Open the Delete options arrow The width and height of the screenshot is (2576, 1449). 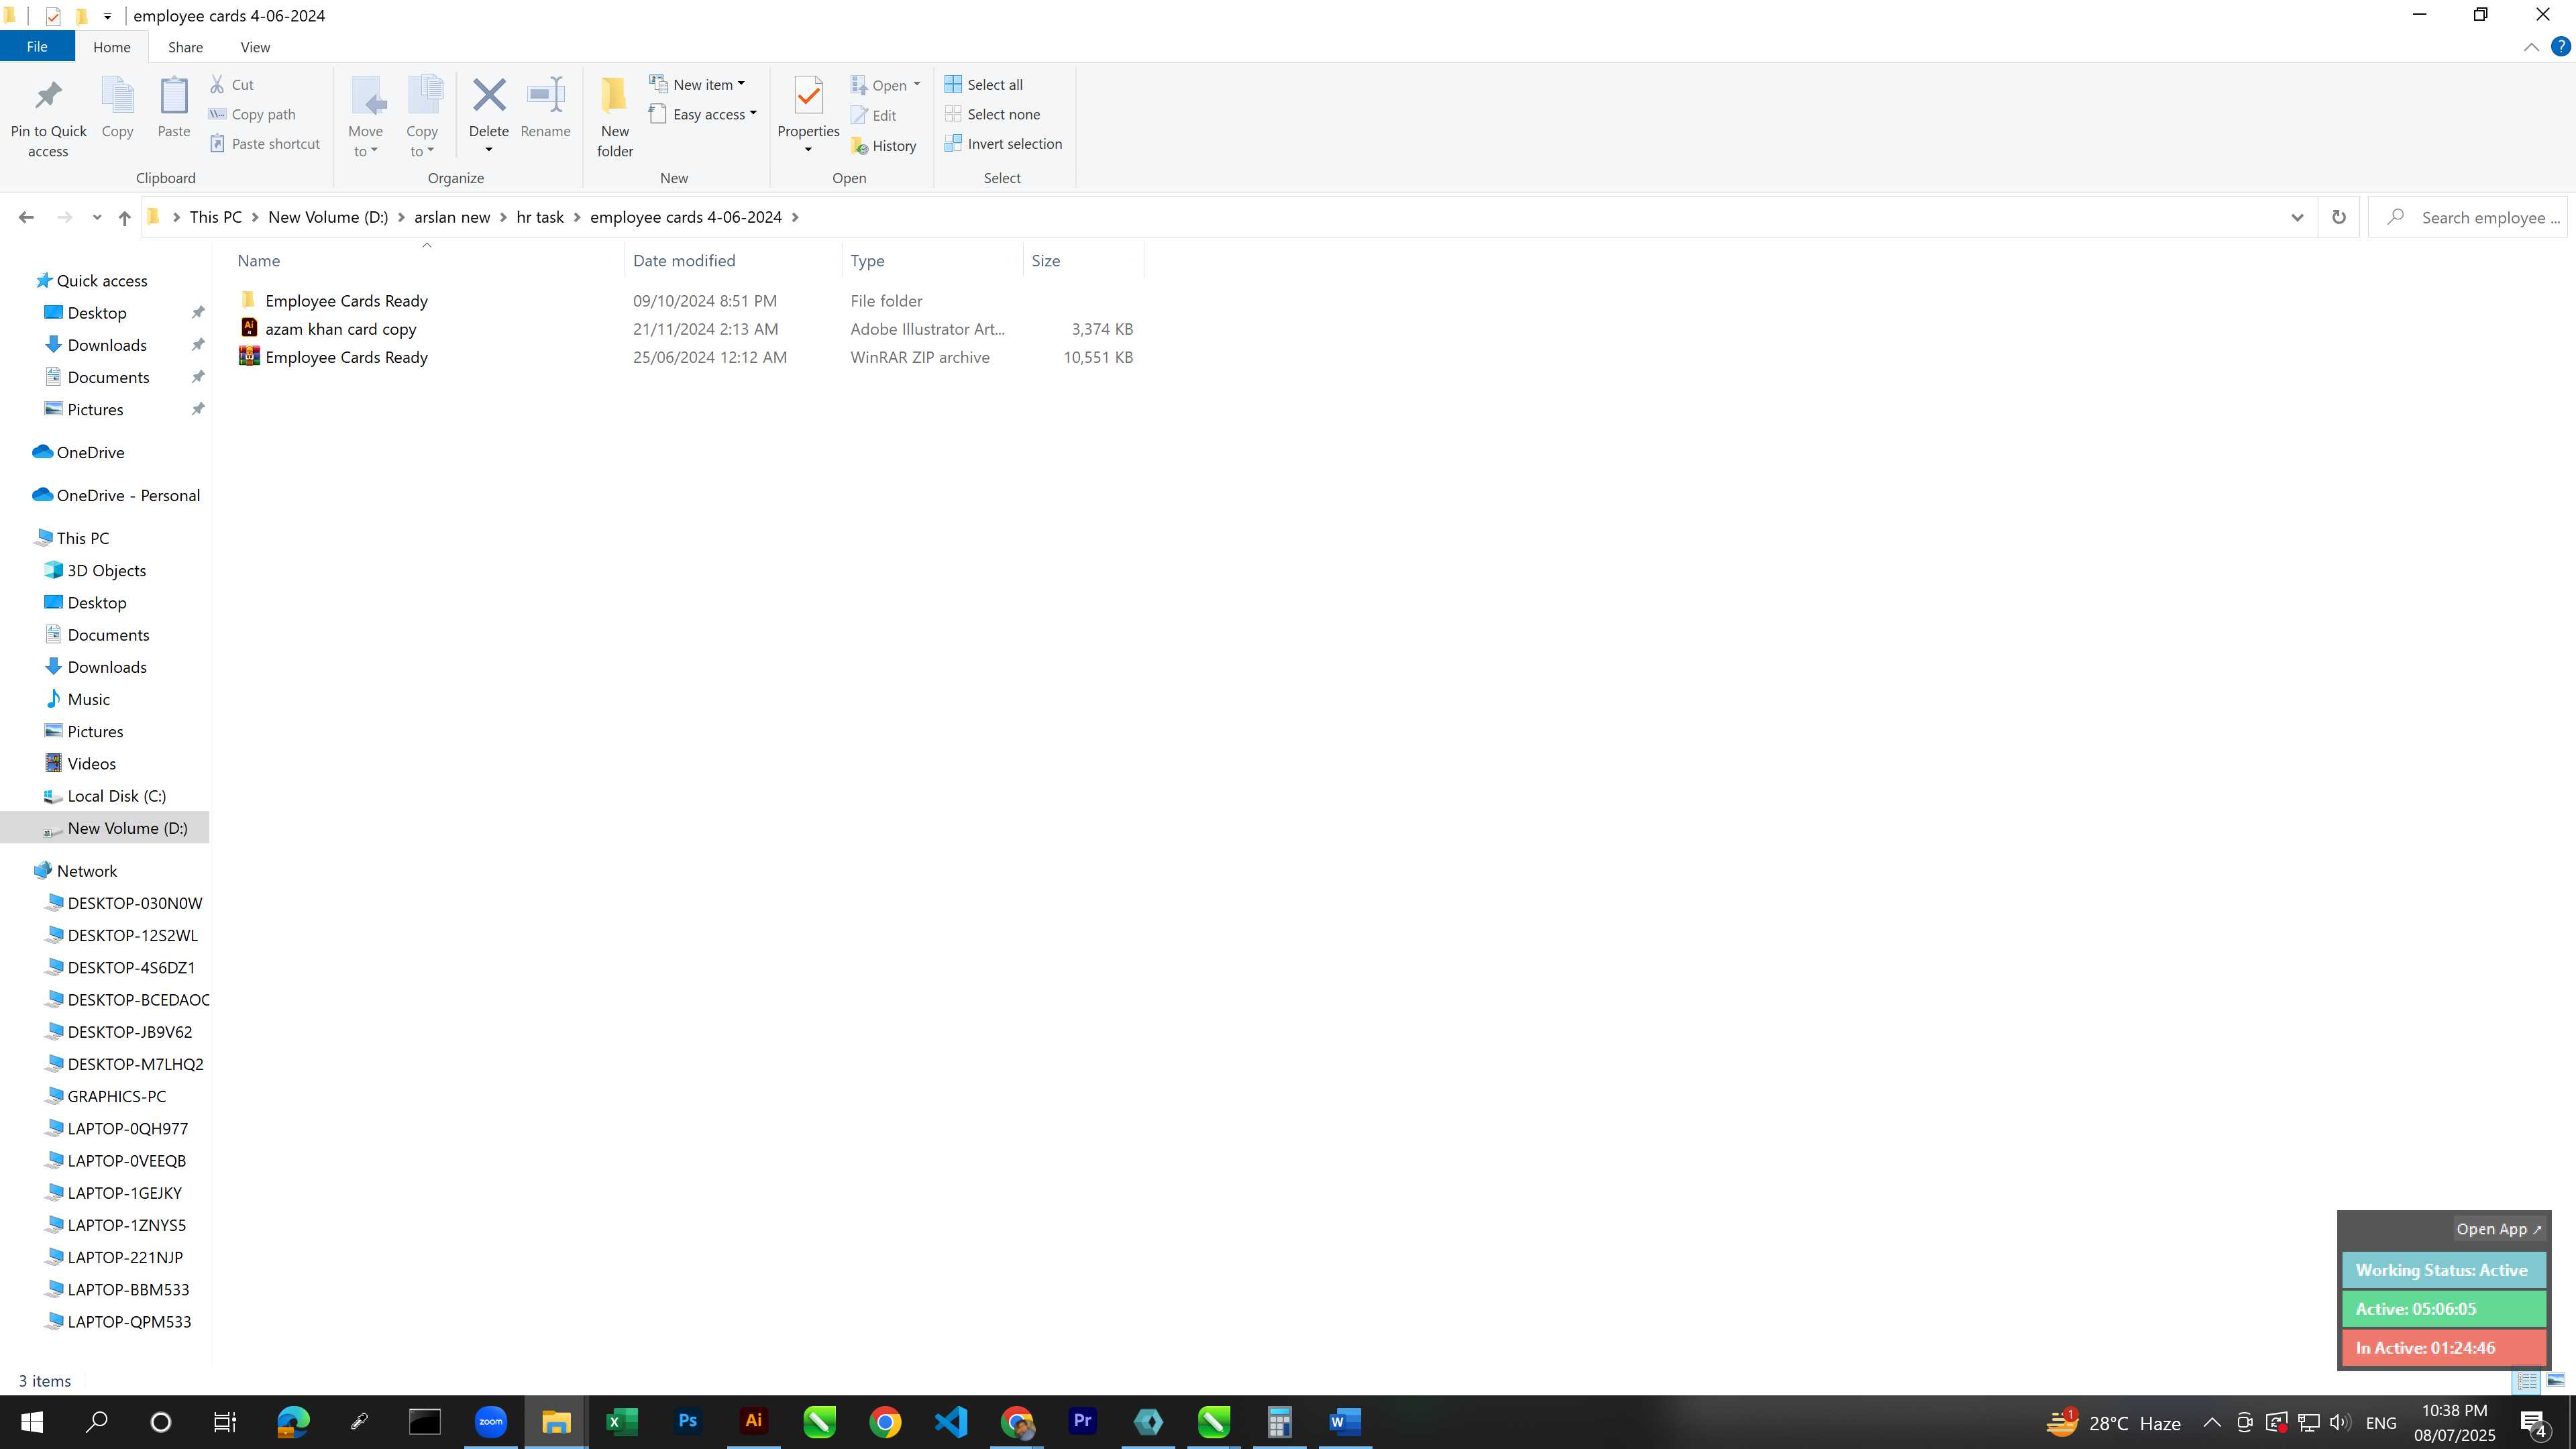489,151
